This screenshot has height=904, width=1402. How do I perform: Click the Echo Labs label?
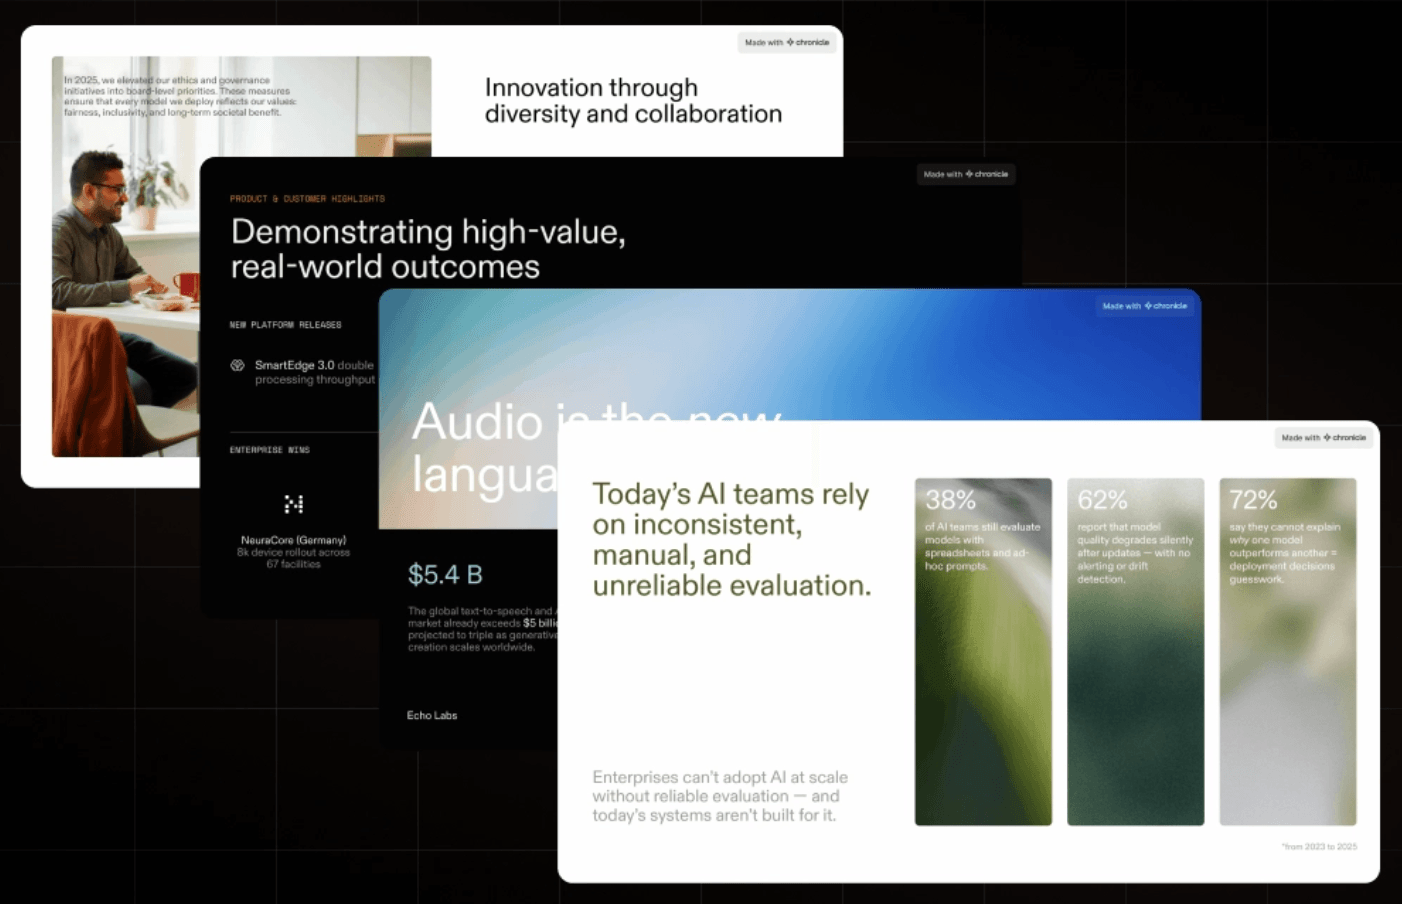[x=432, y=716]
